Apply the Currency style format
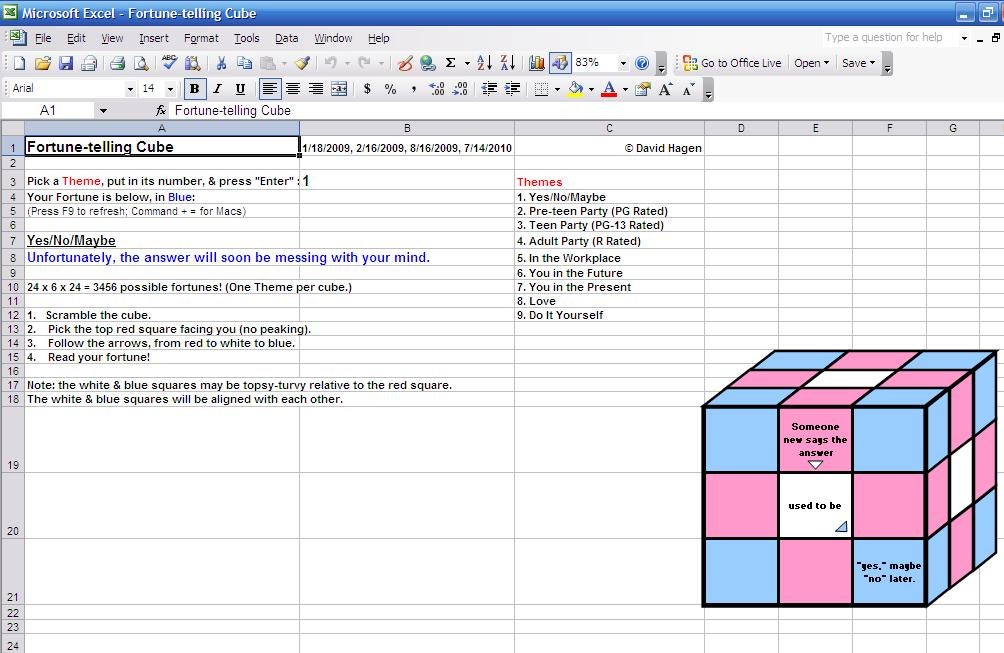1004x653 pixels. pyautogui.click(x=367, y=89)
